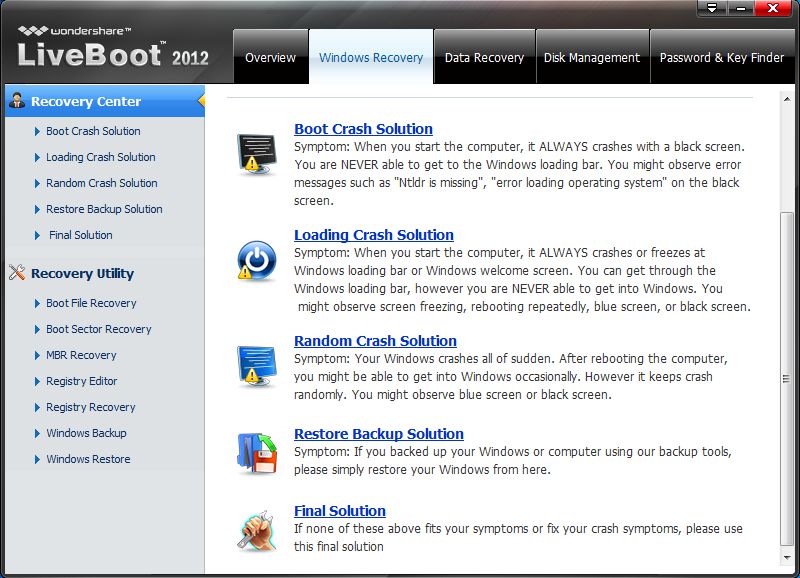The image size is (800, 578).
Task: Click the Random Crash Solution blue monitor icon
Action: 257,366
